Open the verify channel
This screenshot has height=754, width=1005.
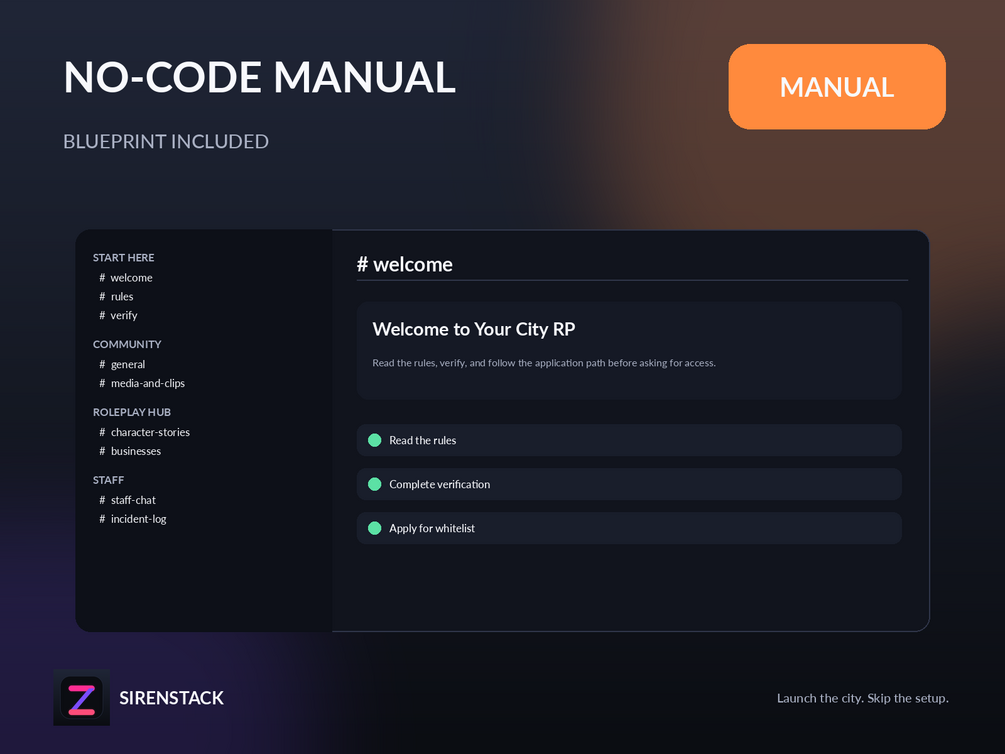pyautogui.click(x=118, y=315)
